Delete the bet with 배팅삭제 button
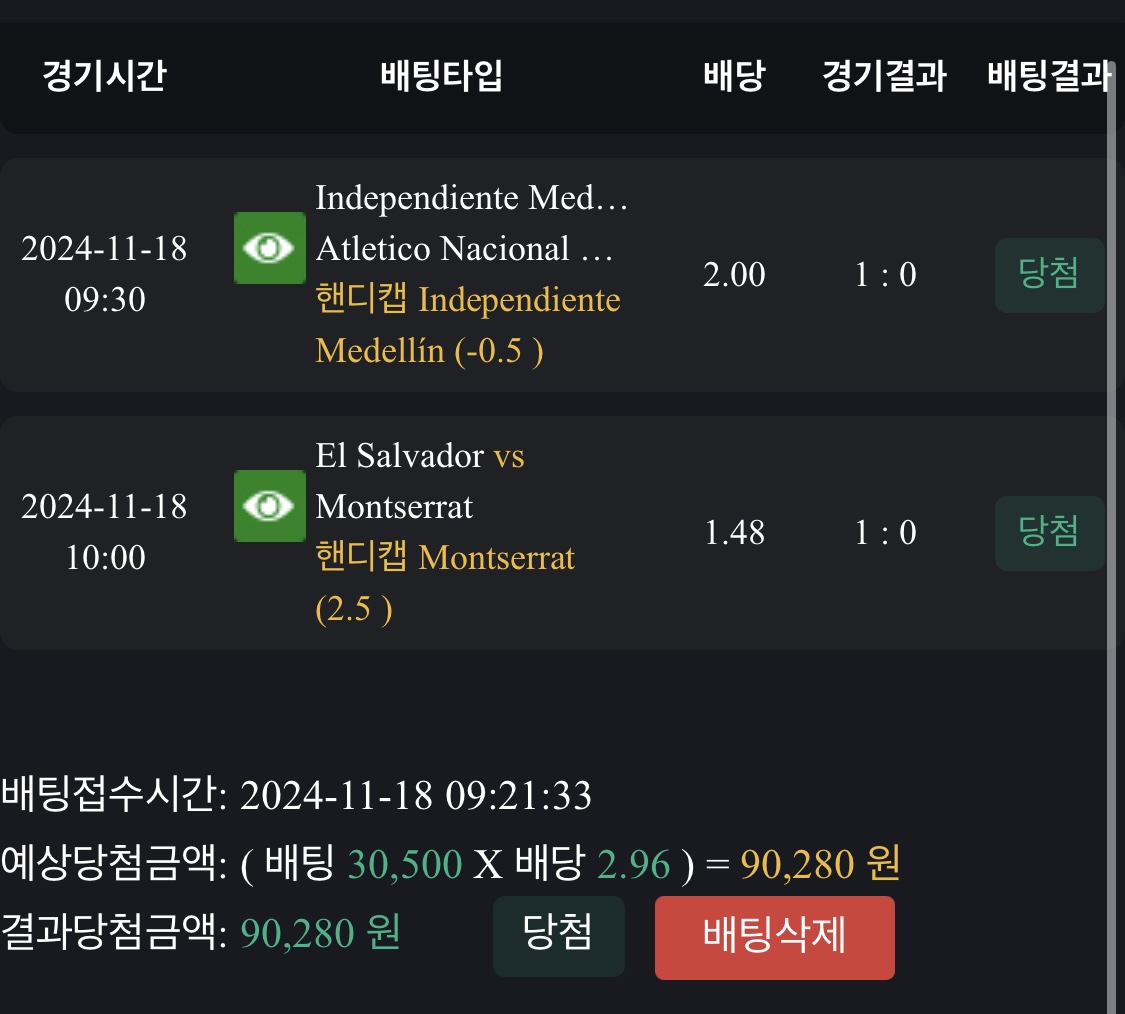Viewport: 1125px width, 1014px height. click(774, 937)
